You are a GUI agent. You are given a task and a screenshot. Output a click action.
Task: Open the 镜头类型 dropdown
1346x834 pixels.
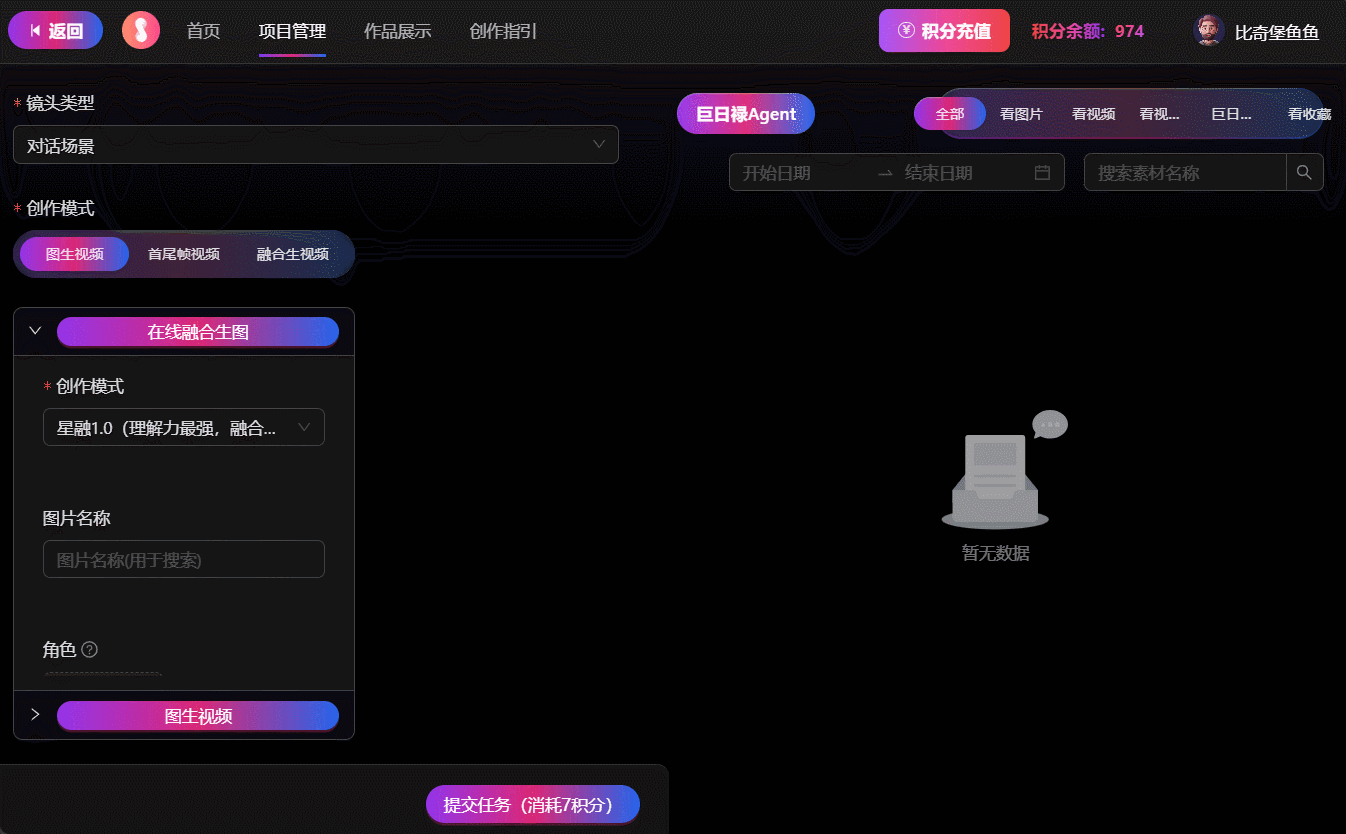(315, 145)
